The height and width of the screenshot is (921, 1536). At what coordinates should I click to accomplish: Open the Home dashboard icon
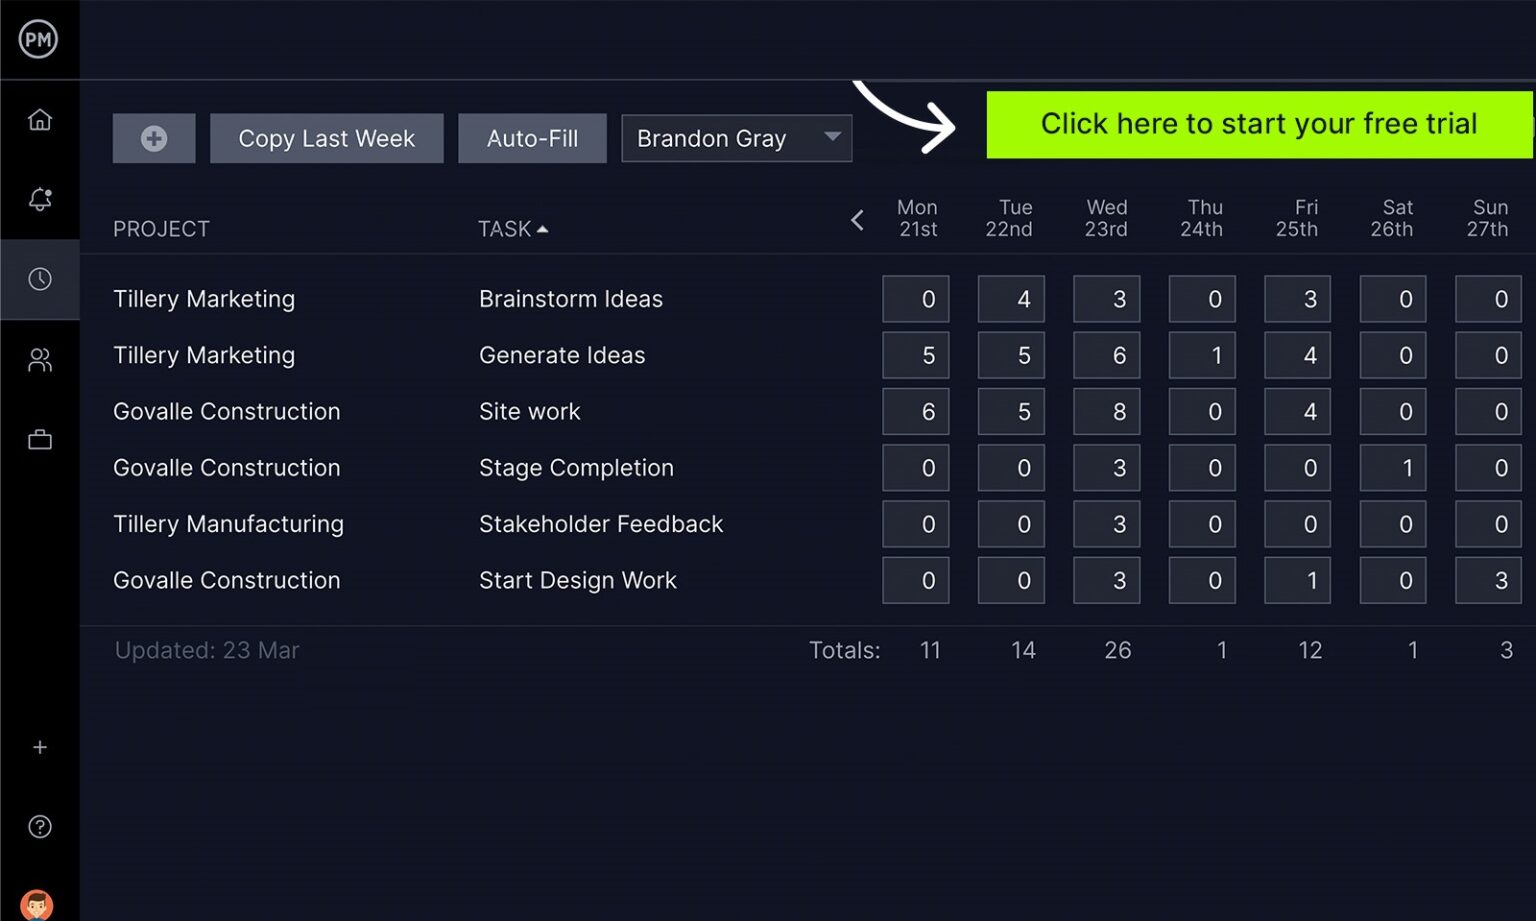pyautogui.click(x=39, y=118)
